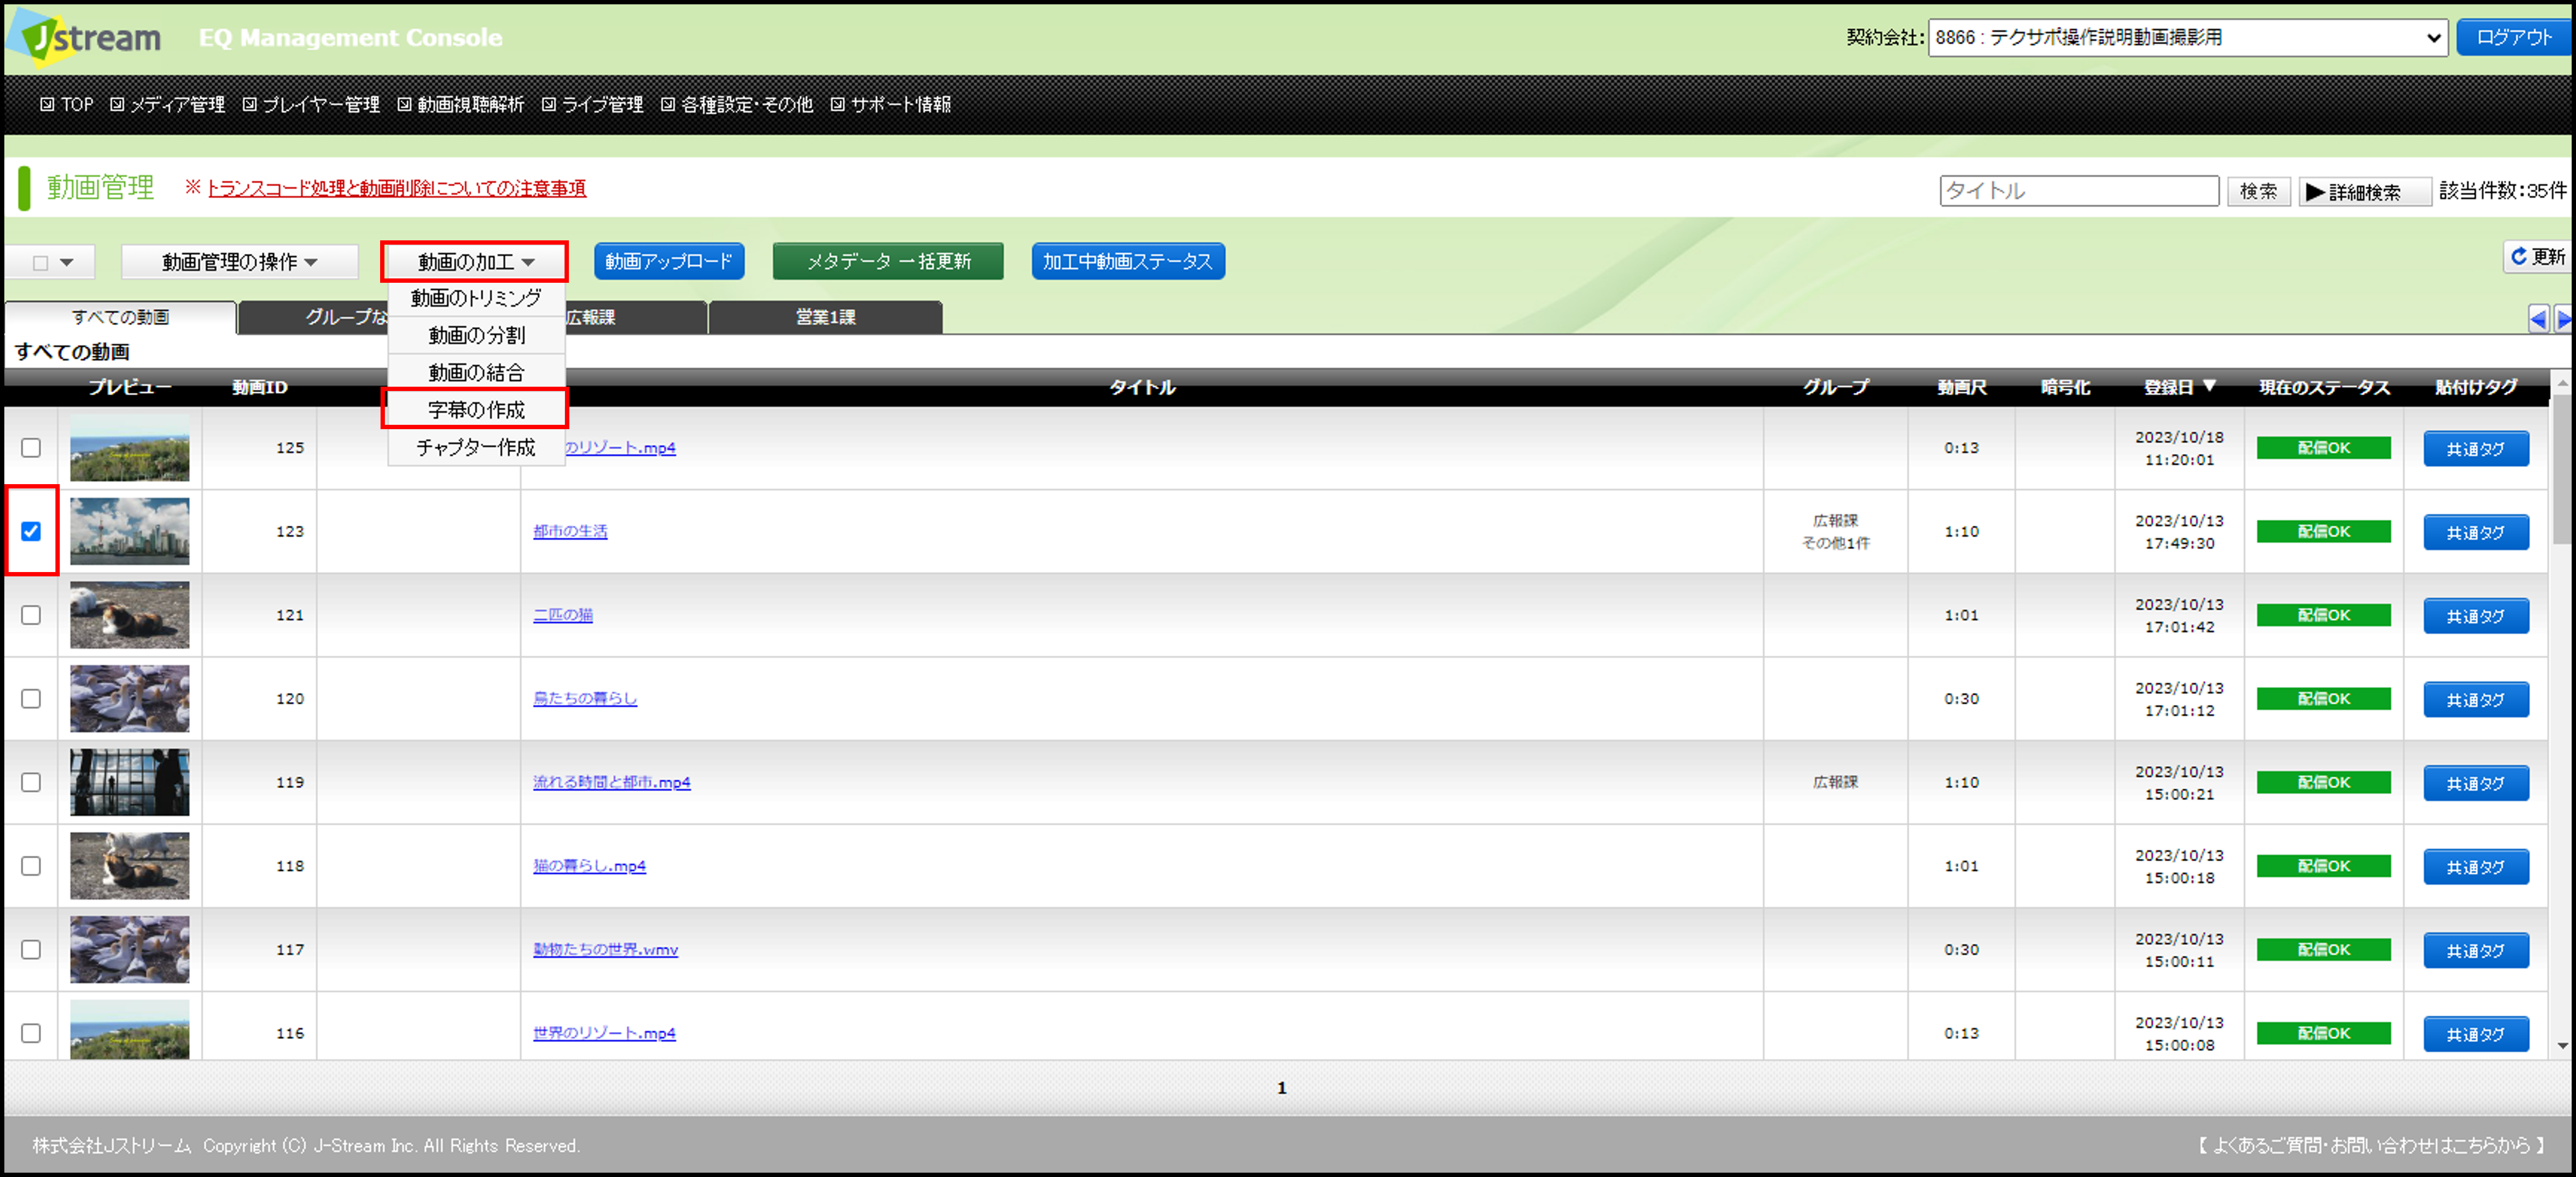Select 字幕の作成 menu item
Image resolution: width=2576 pixels, height=1177 pixels.
(476, 410)
